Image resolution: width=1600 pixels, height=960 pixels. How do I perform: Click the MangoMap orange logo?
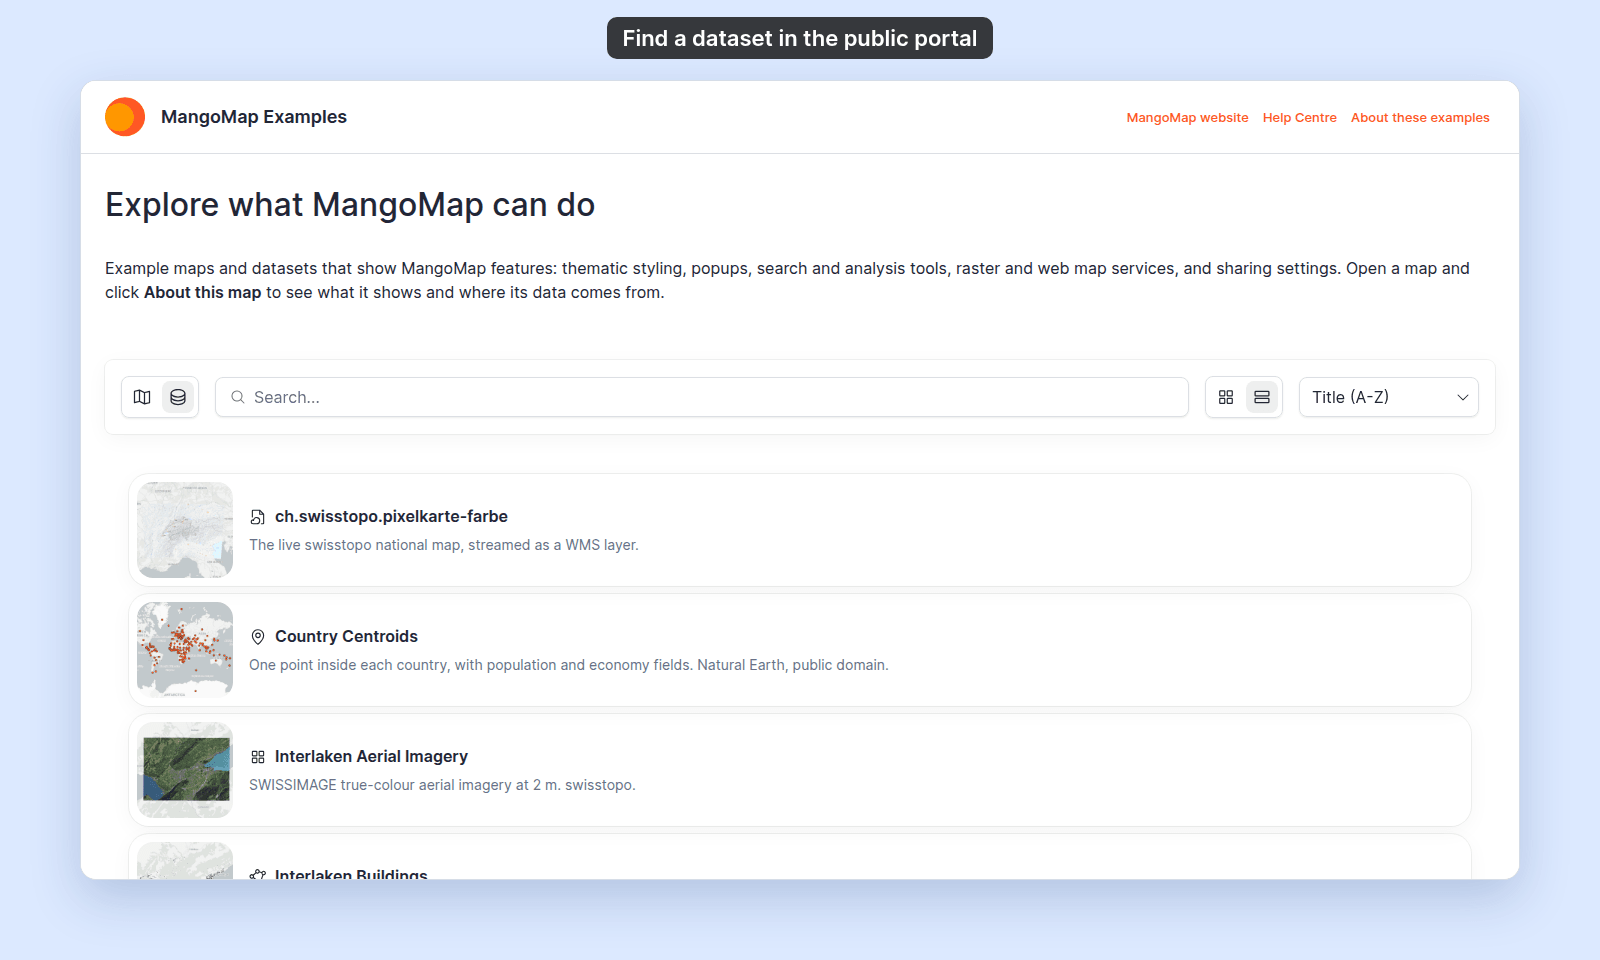click(x=125, y=117)
